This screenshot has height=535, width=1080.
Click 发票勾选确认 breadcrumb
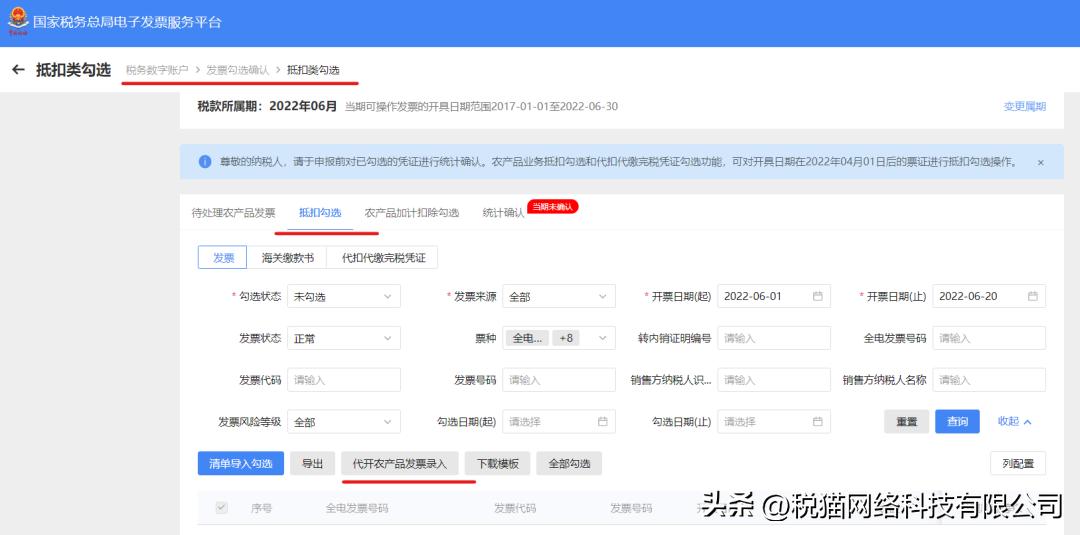238,70
